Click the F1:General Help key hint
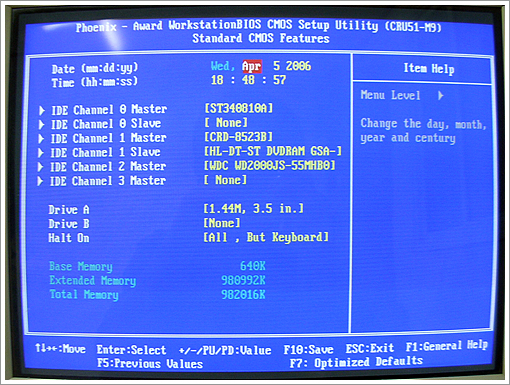The height and width of the screenshot is (385, 510). click(447, 346)
